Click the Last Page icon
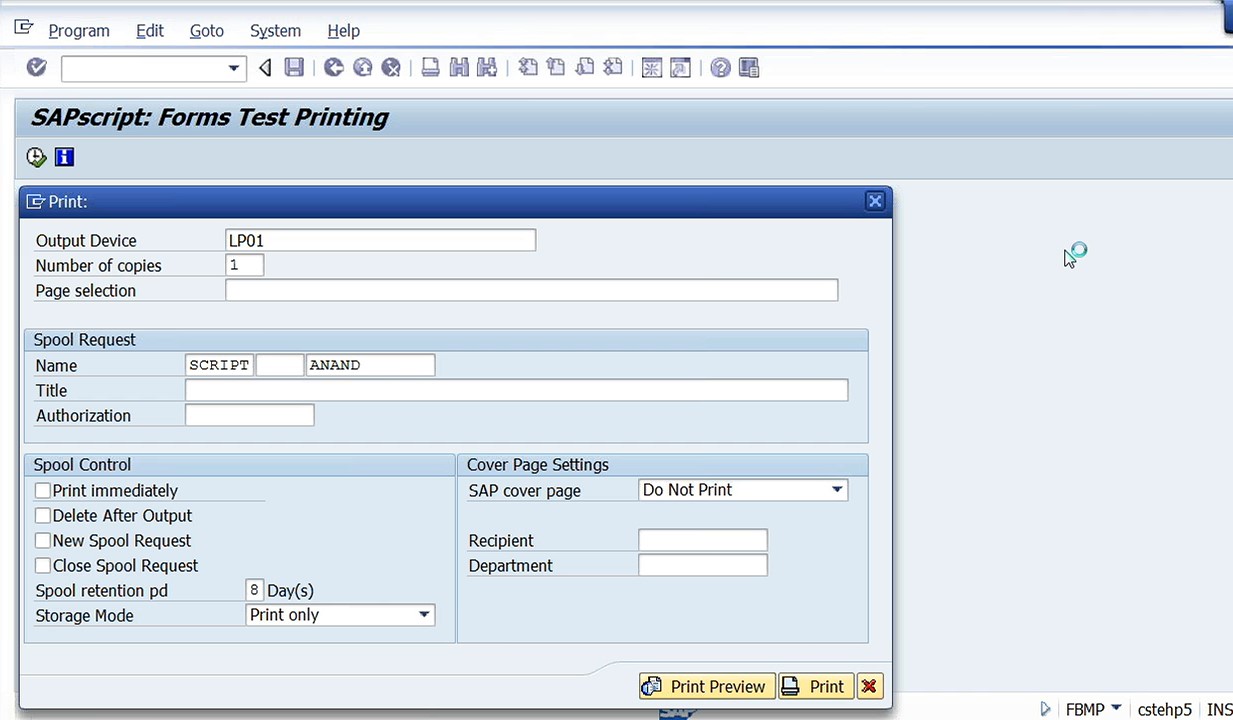 click(613, 68)
